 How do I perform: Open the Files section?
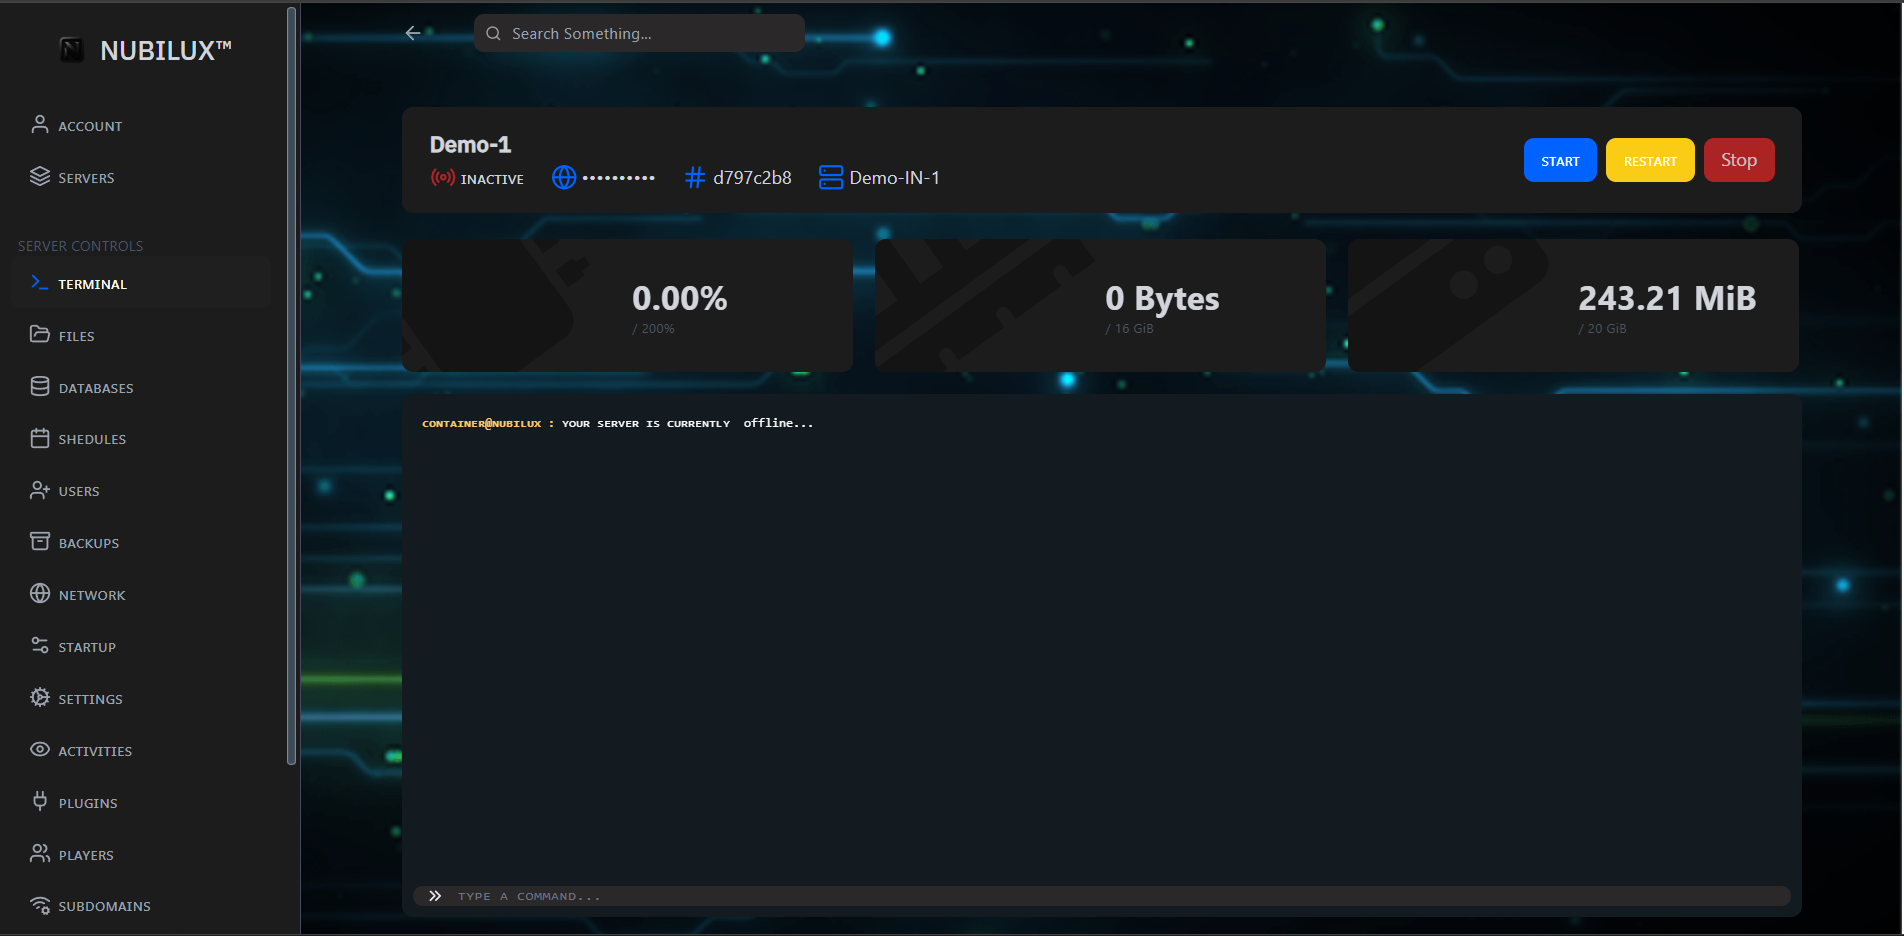point(76,336)
